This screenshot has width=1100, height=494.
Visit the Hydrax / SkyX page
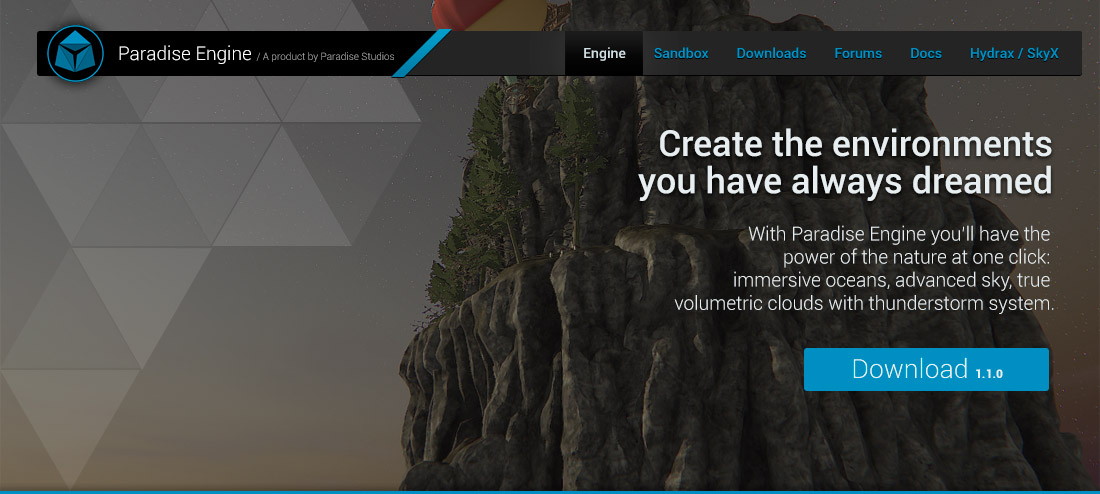point(1014,53)
